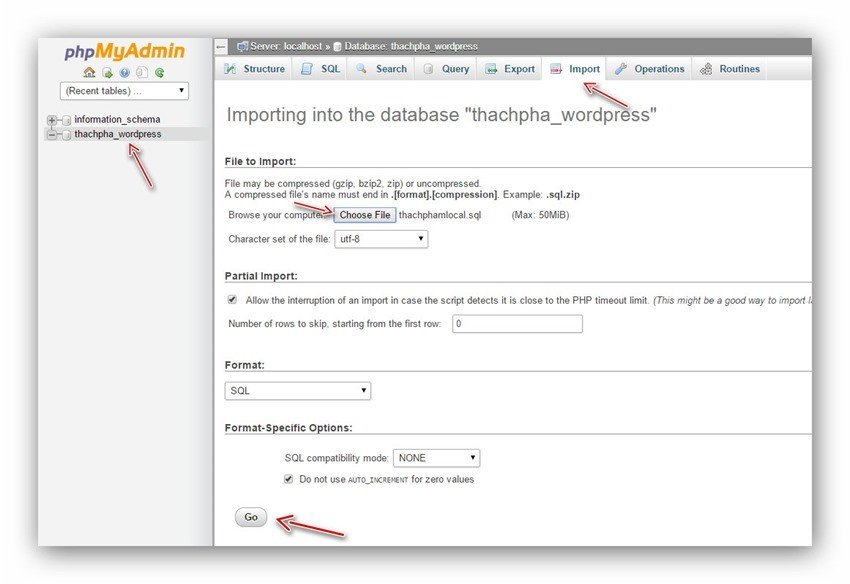Collapse the navigation panel arrow icon
The width and height of the screenshot is (850, 584).
pos(222,46)
